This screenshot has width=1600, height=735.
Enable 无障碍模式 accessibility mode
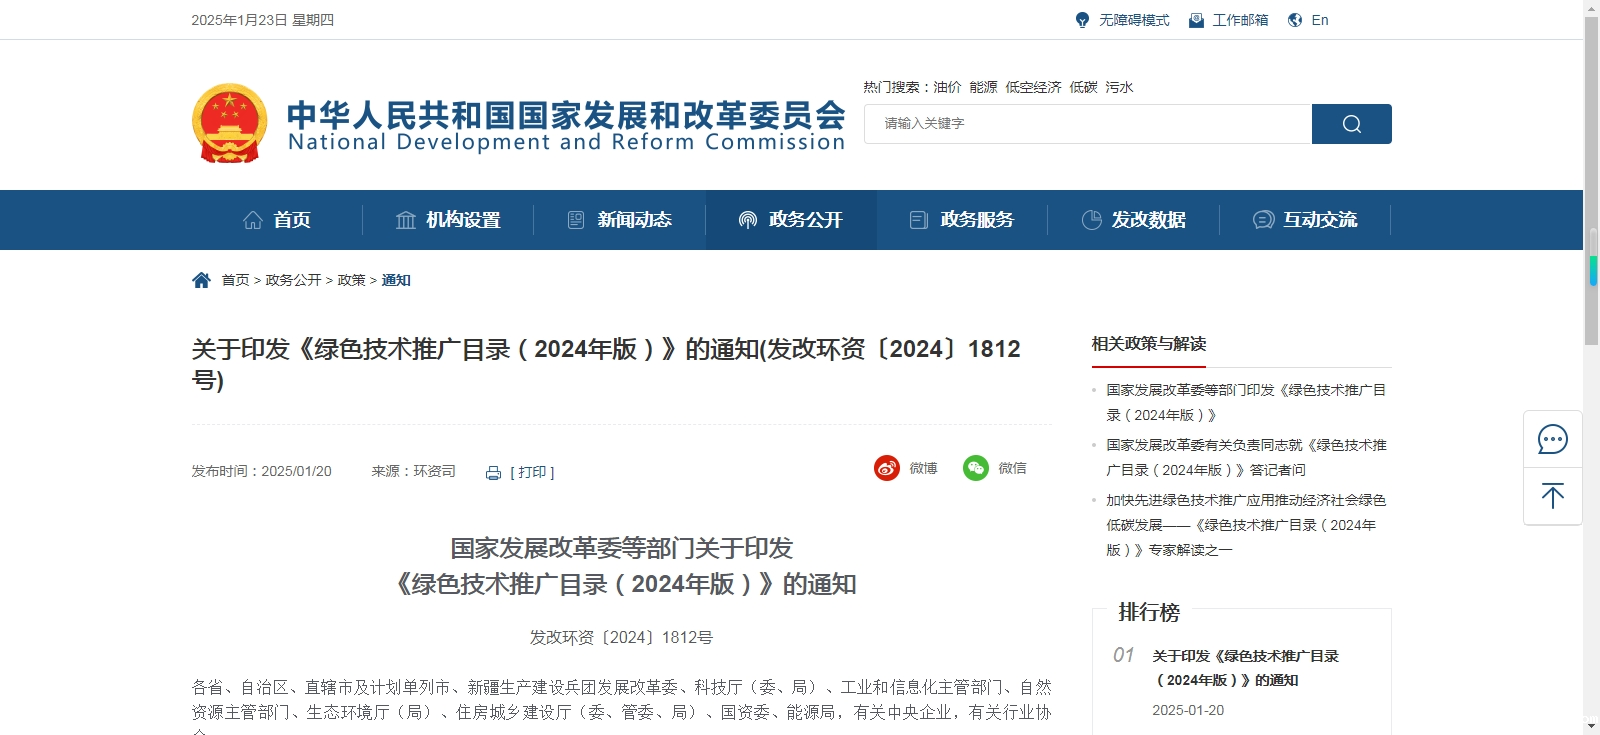click(x=1122, y=20)
